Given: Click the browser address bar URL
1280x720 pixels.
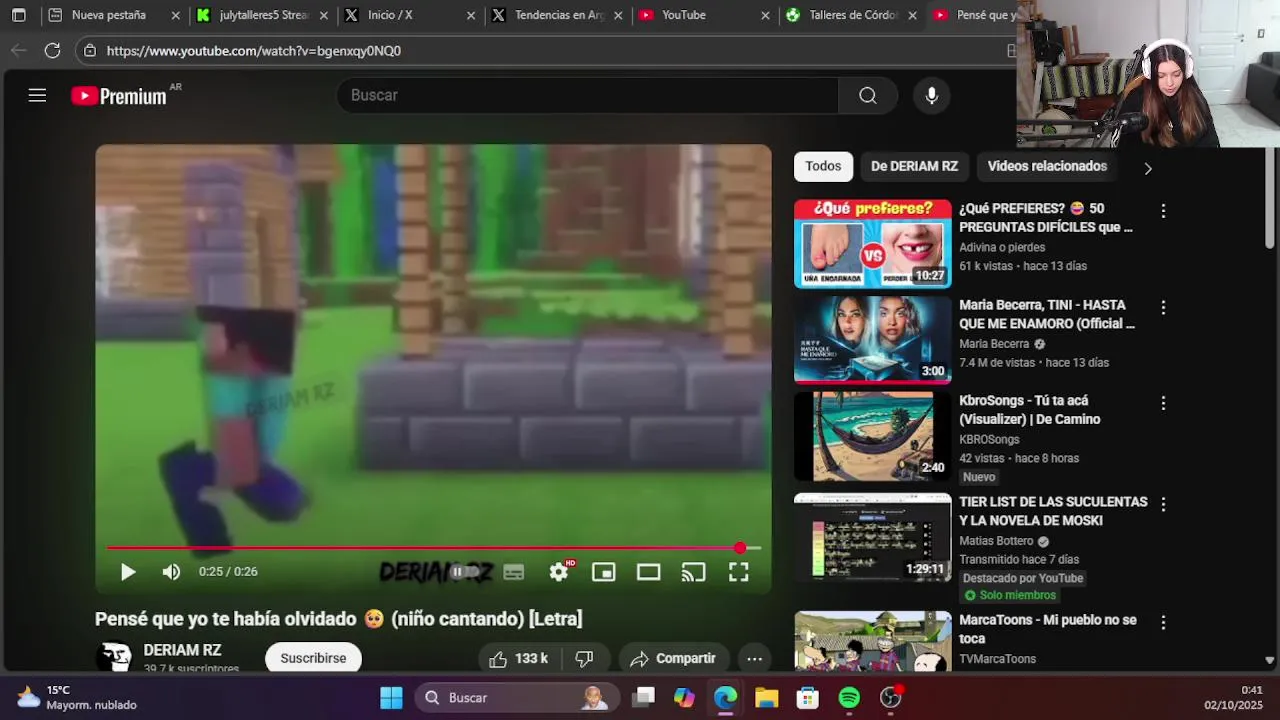Looking at the screenshot, I should 254,50.
